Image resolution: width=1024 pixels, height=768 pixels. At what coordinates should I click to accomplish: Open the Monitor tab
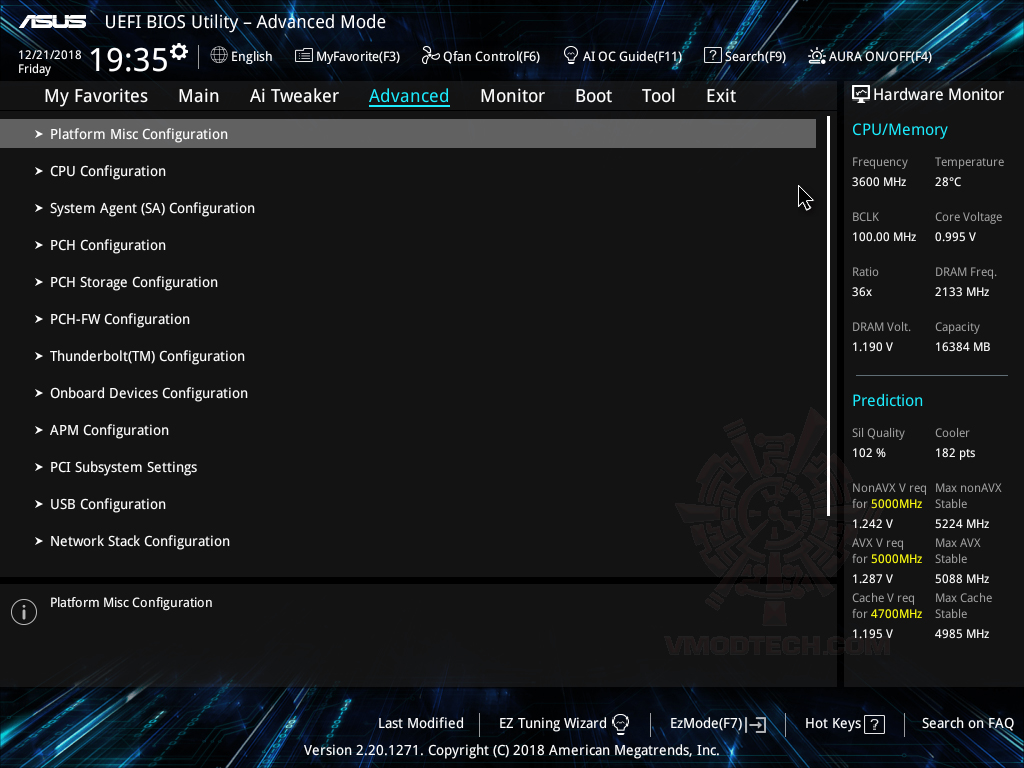point(512,96)
